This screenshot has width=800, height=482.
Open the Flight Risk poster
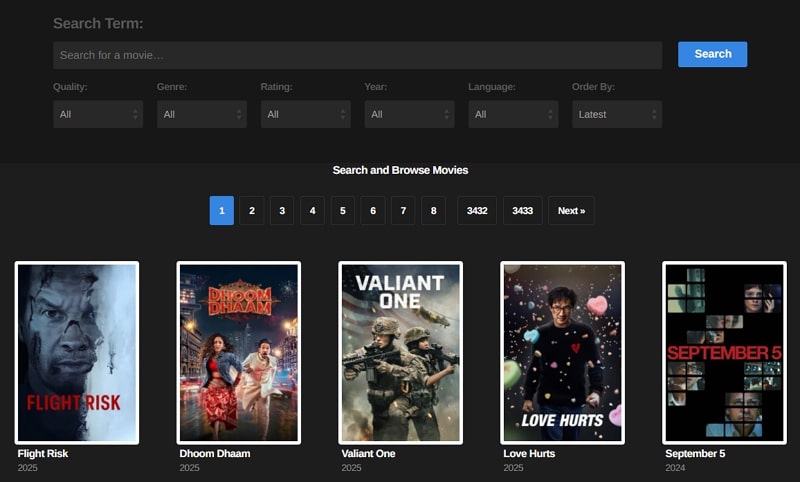[77, 353]
